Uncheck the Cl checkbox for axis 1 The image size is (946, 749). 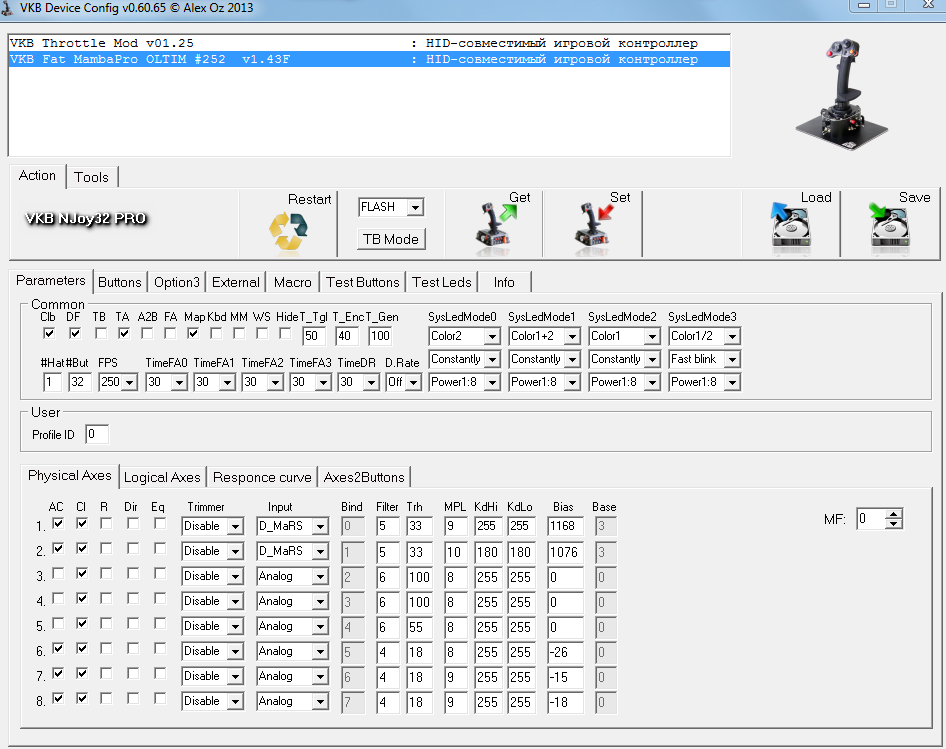point(82,523)
